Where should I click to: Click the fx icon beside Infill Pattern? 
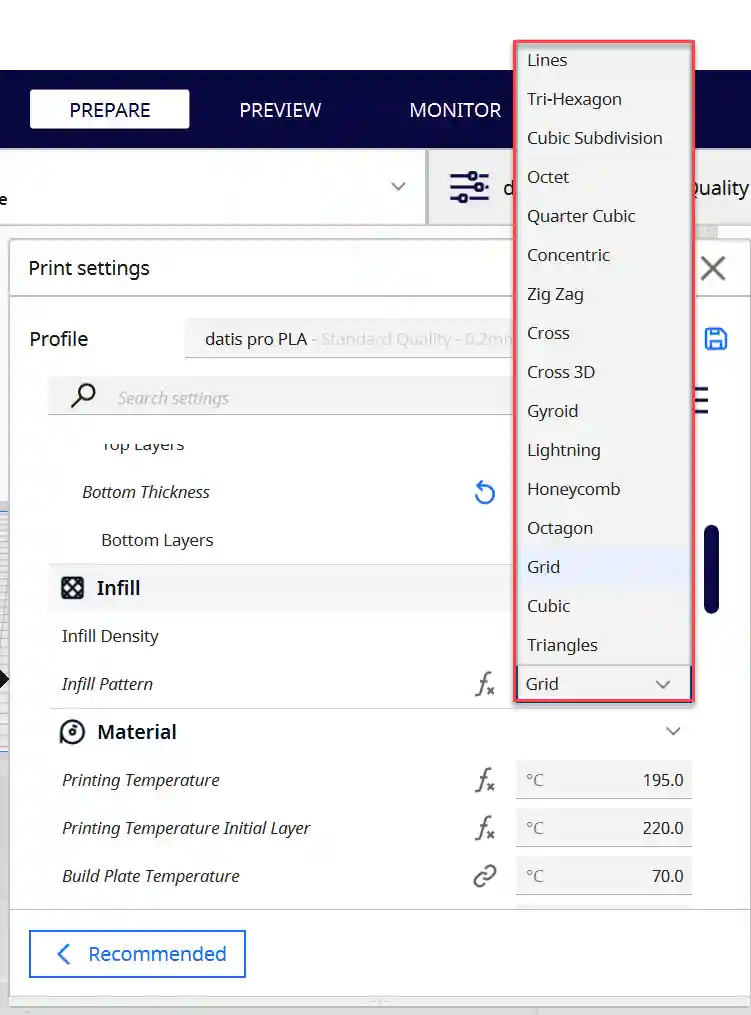pyautogui.click(x=485, y=684)
